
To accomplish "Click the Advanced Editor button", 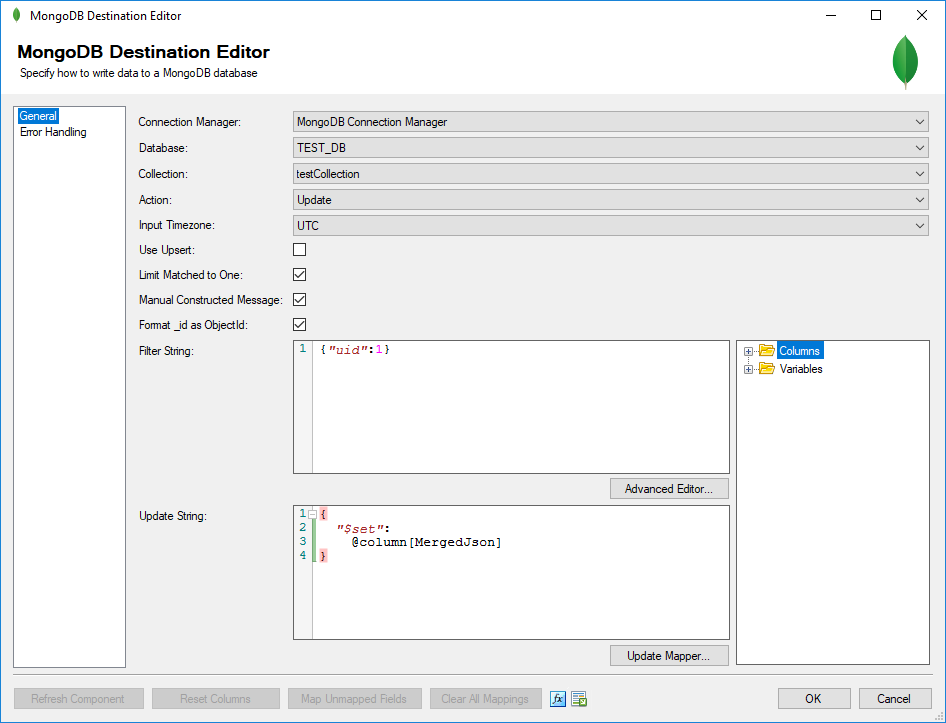I will [x=669, y=489].
